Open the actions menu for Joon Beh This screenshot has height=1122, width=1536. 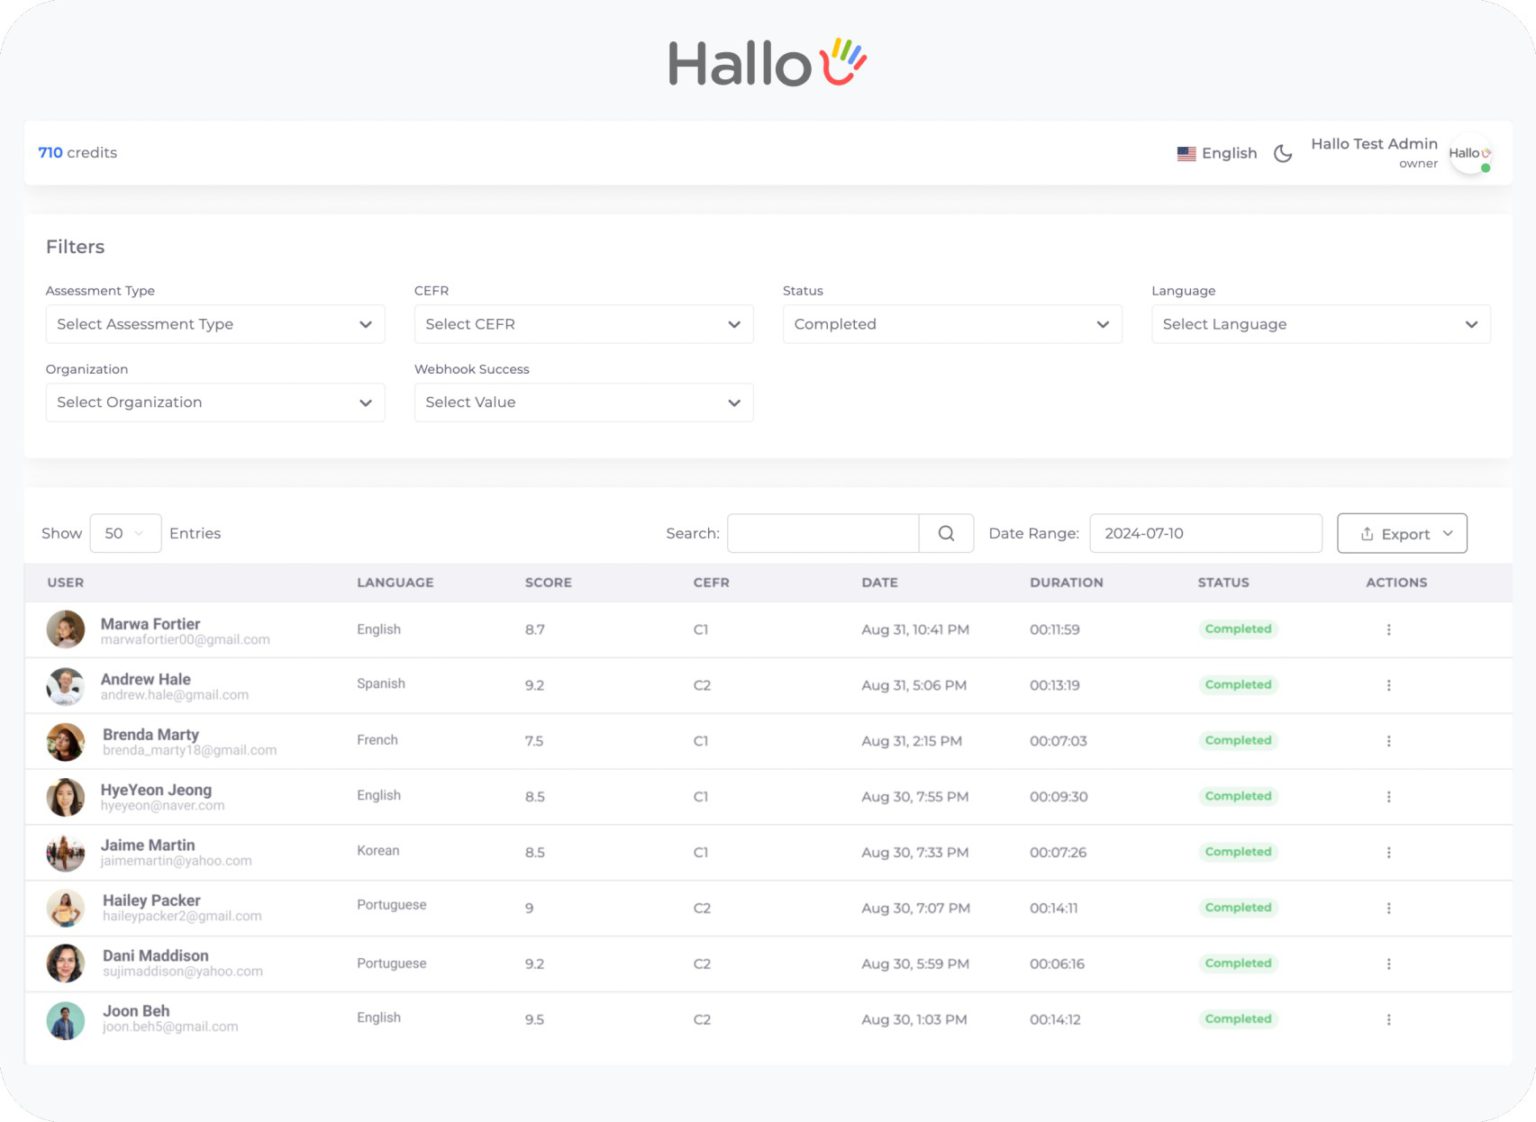click(x=1388, y=1019)
